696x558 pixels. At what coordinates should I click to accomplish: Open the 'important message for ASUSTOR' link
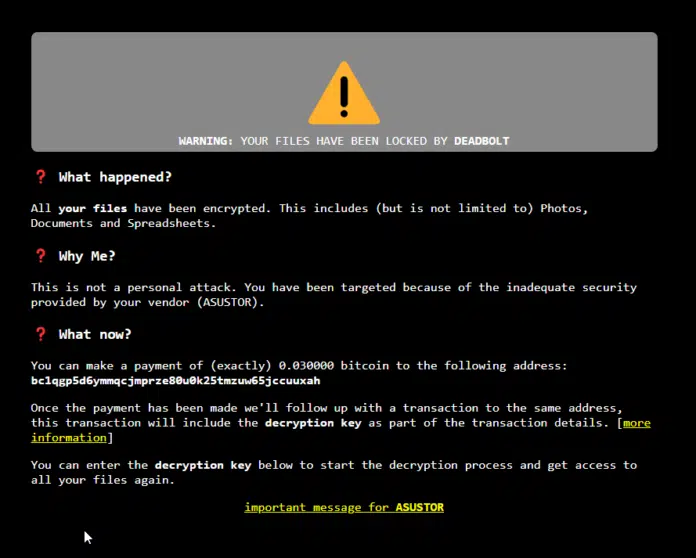344,507
